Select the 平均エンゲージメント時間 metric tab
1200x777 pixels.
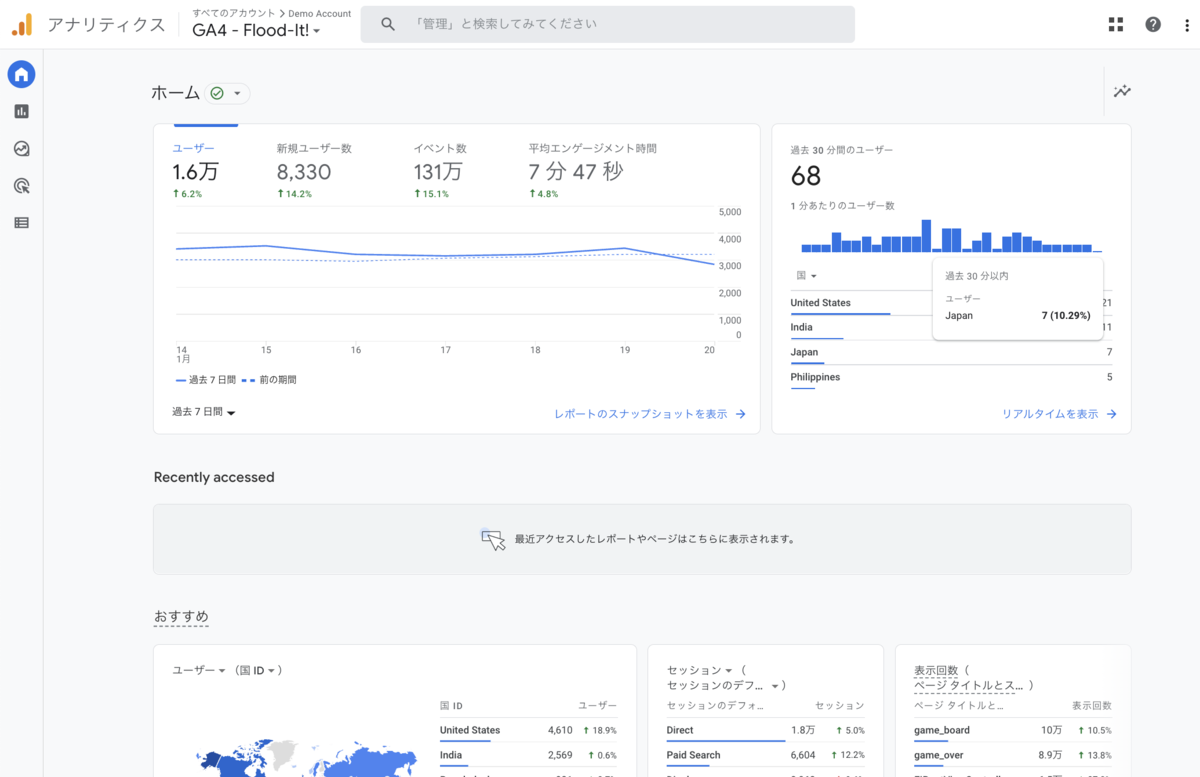coord(593,170)
